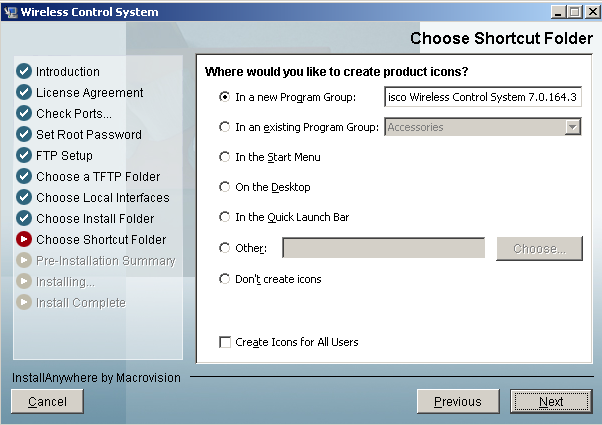Screen dimensions: 602x425
Task: Select the 'In a new Program Group' option
Action: (x=224, y=97)
